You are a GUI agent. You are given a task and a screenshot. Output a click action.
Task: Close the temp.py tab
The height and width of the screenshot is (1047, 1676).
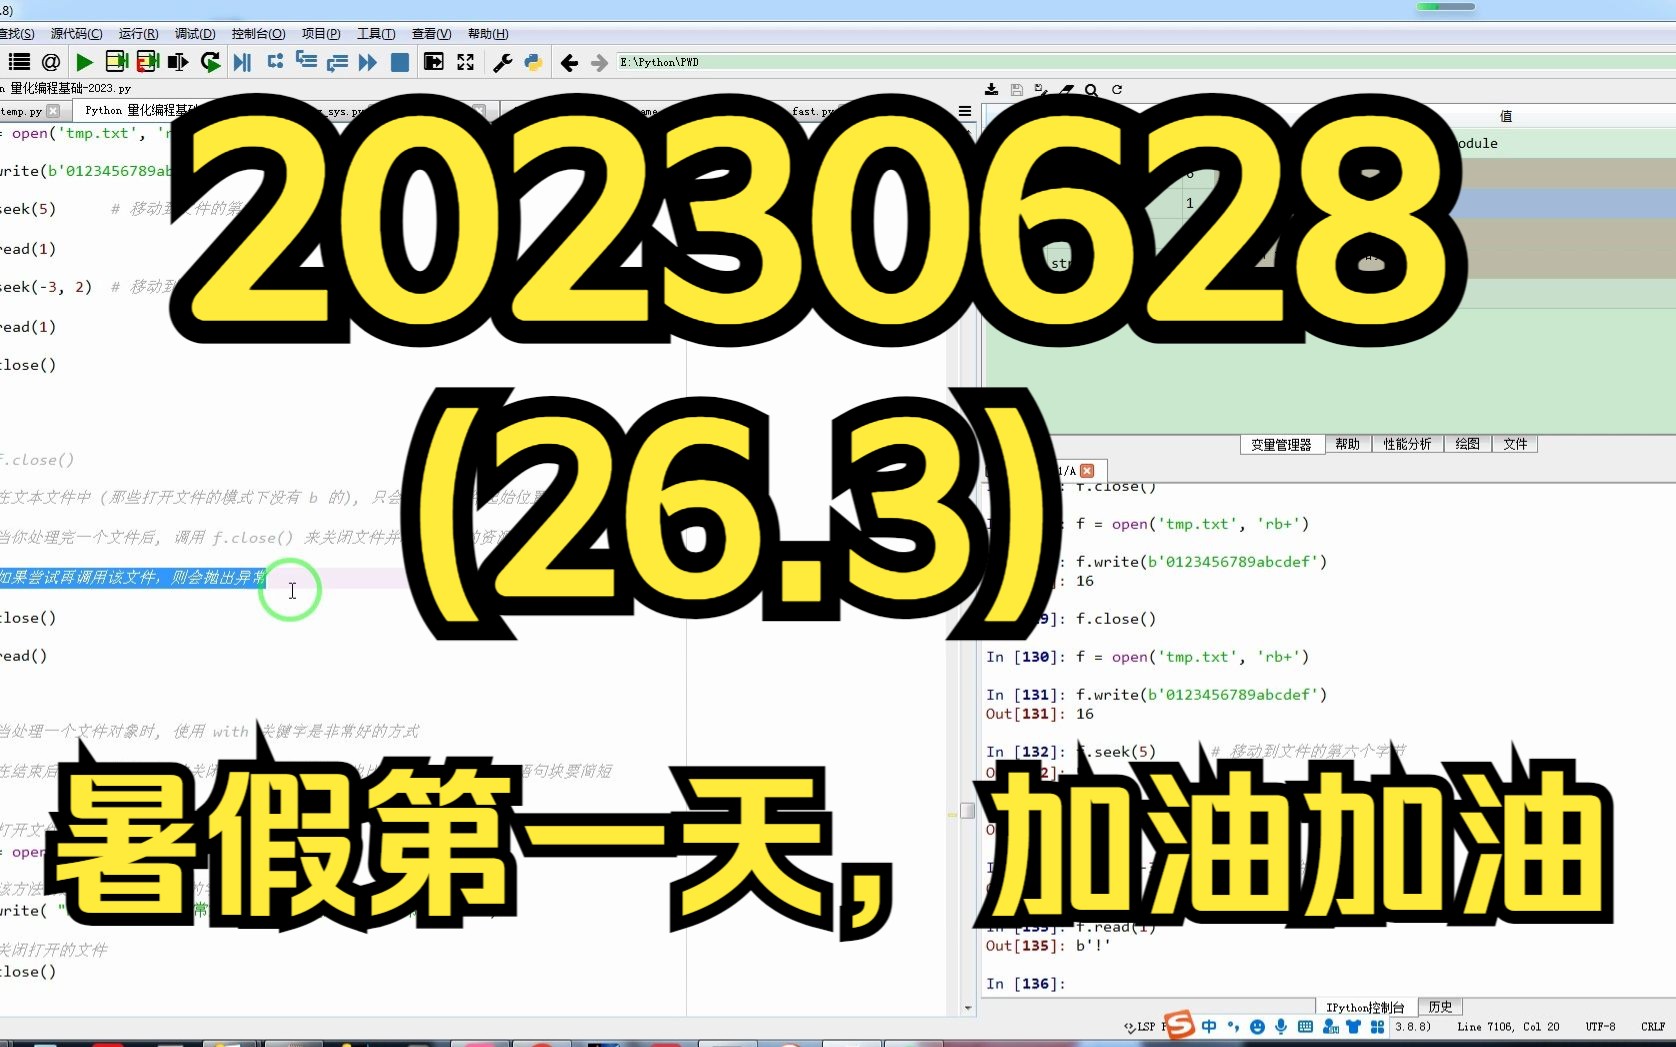point(53,111)
